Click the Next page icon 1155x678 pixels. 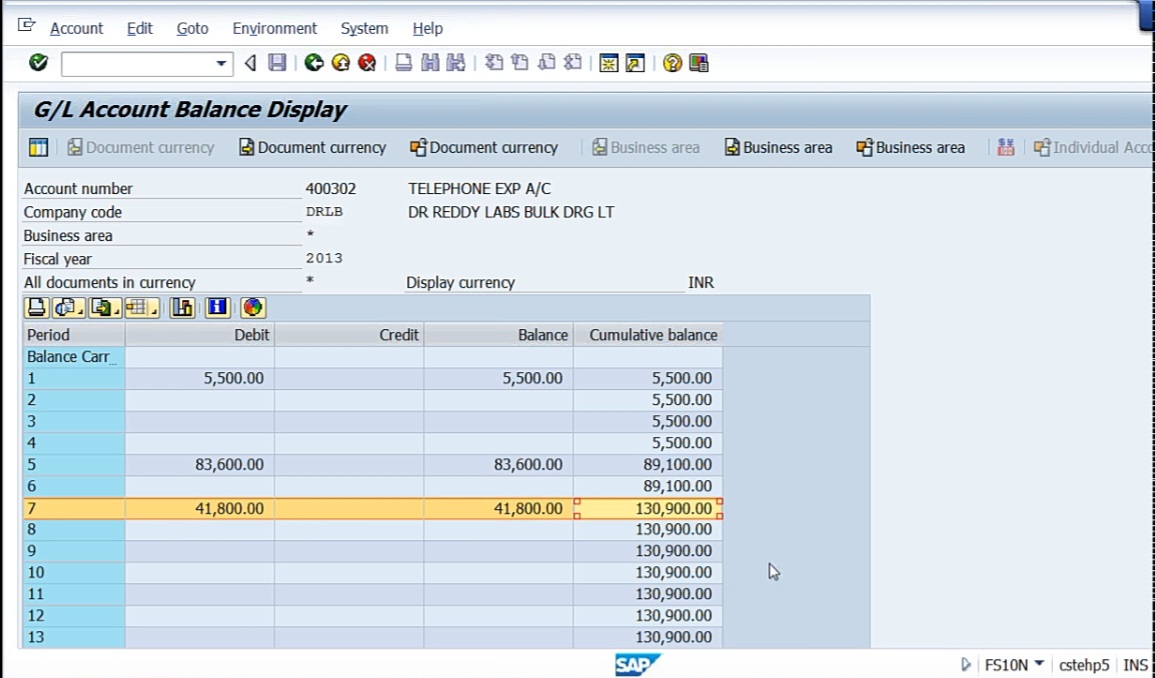click(547, 63)
